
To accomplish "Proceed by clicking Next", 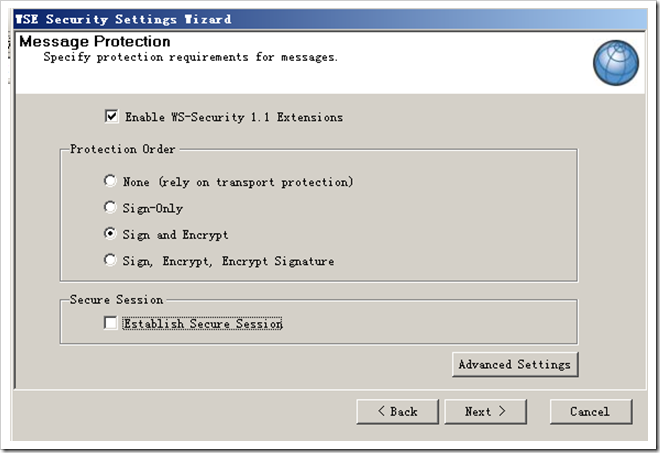I will point(485,411).
